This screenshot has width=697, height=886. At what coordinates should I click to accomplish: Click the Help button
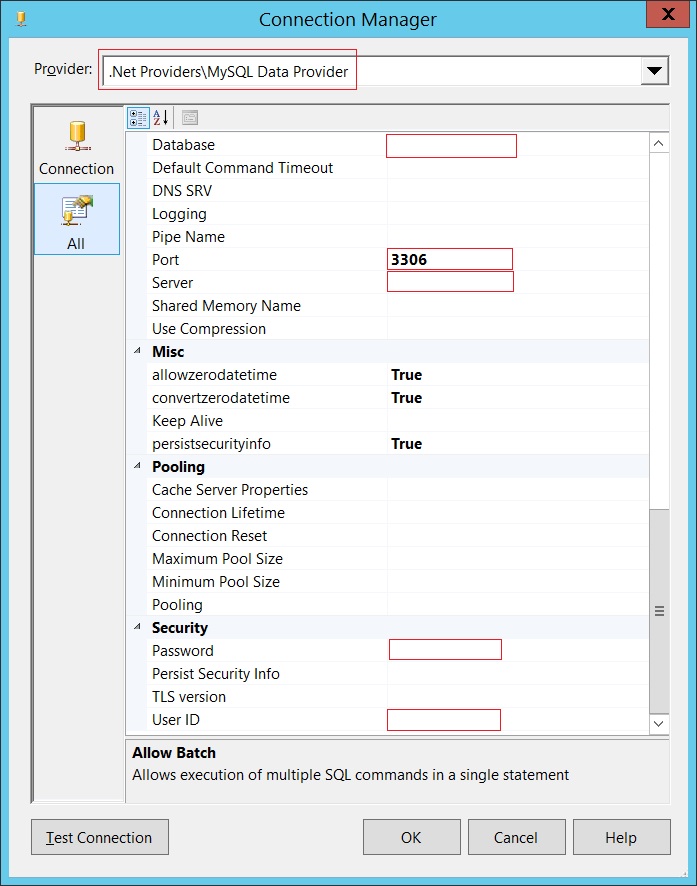(621, 837)
